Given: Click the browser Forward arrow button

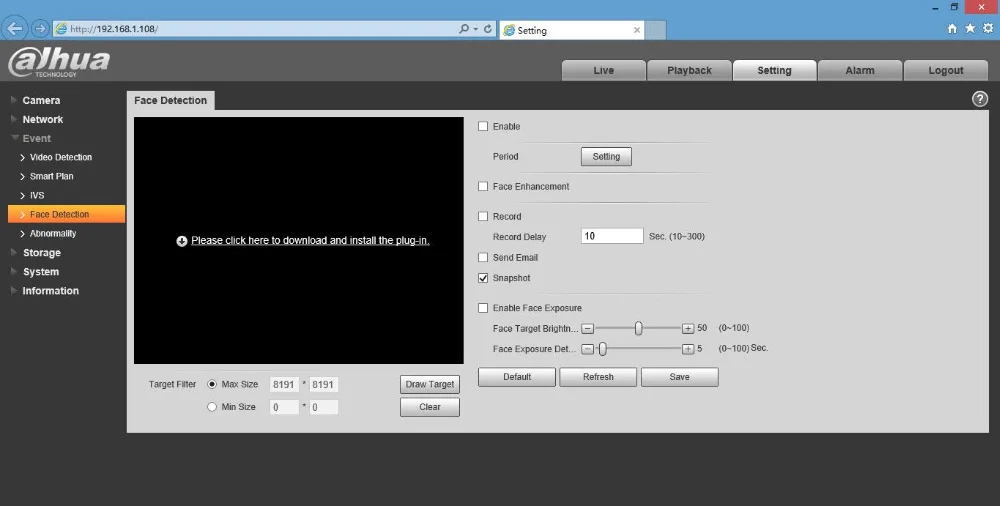Looking at the screenshot, I should (40, 29).
